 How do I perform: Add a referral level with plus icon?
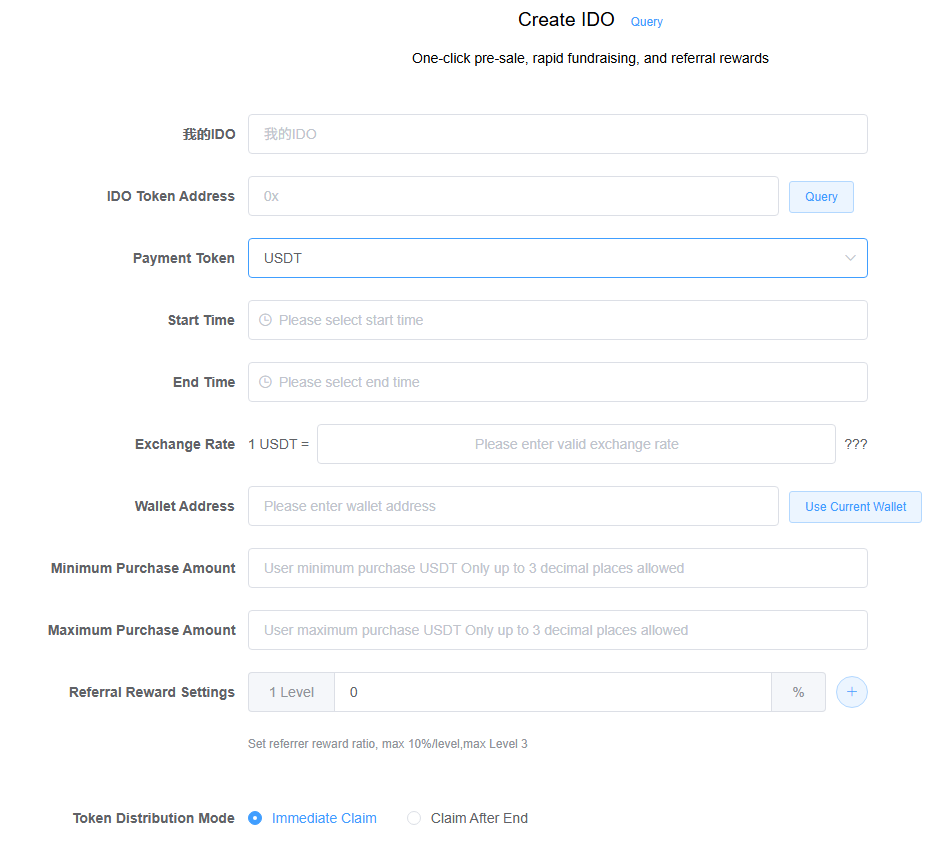[x=851, y=692]
